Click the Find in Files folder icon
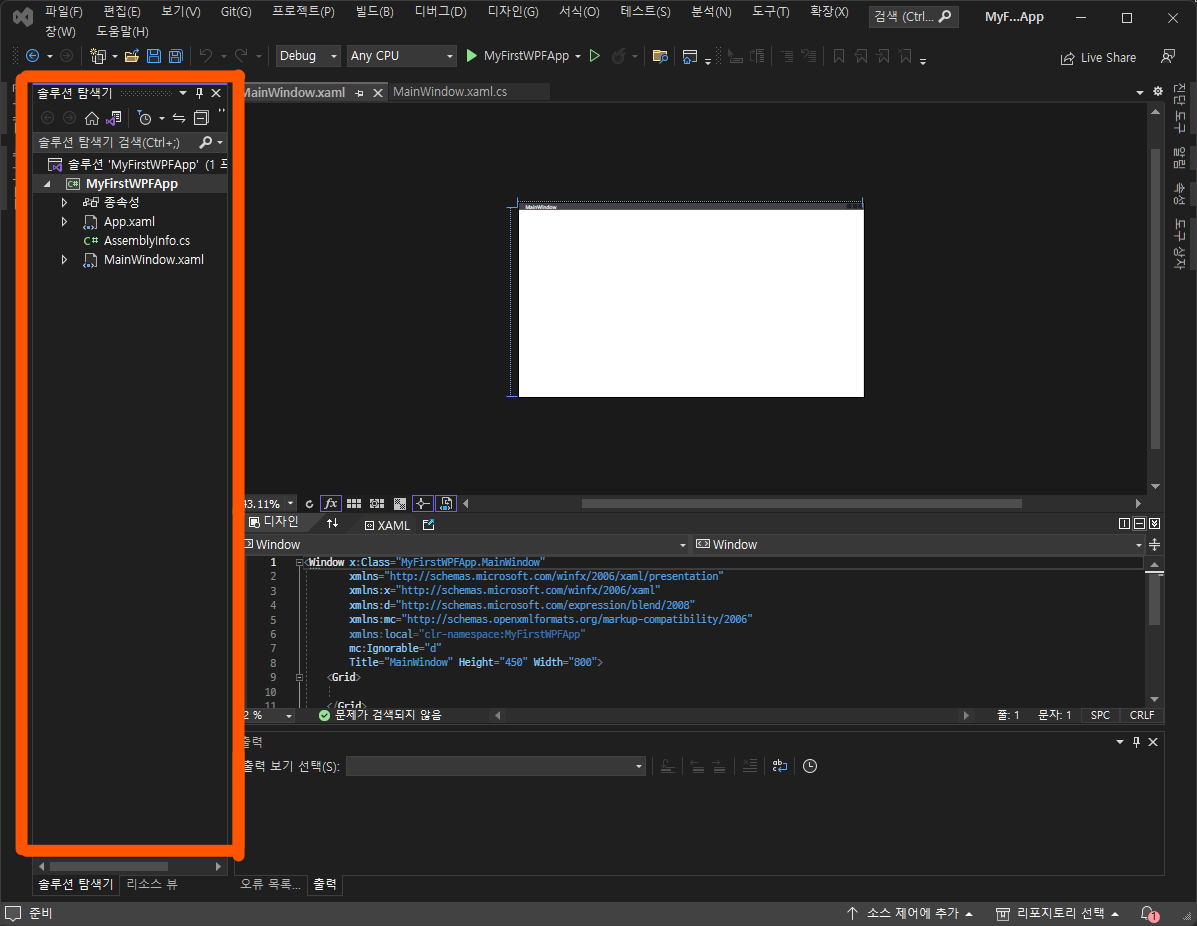Image resolution: width=1197 pixels, height=926 pixels. pyautogui.click(x=660, y=56)
